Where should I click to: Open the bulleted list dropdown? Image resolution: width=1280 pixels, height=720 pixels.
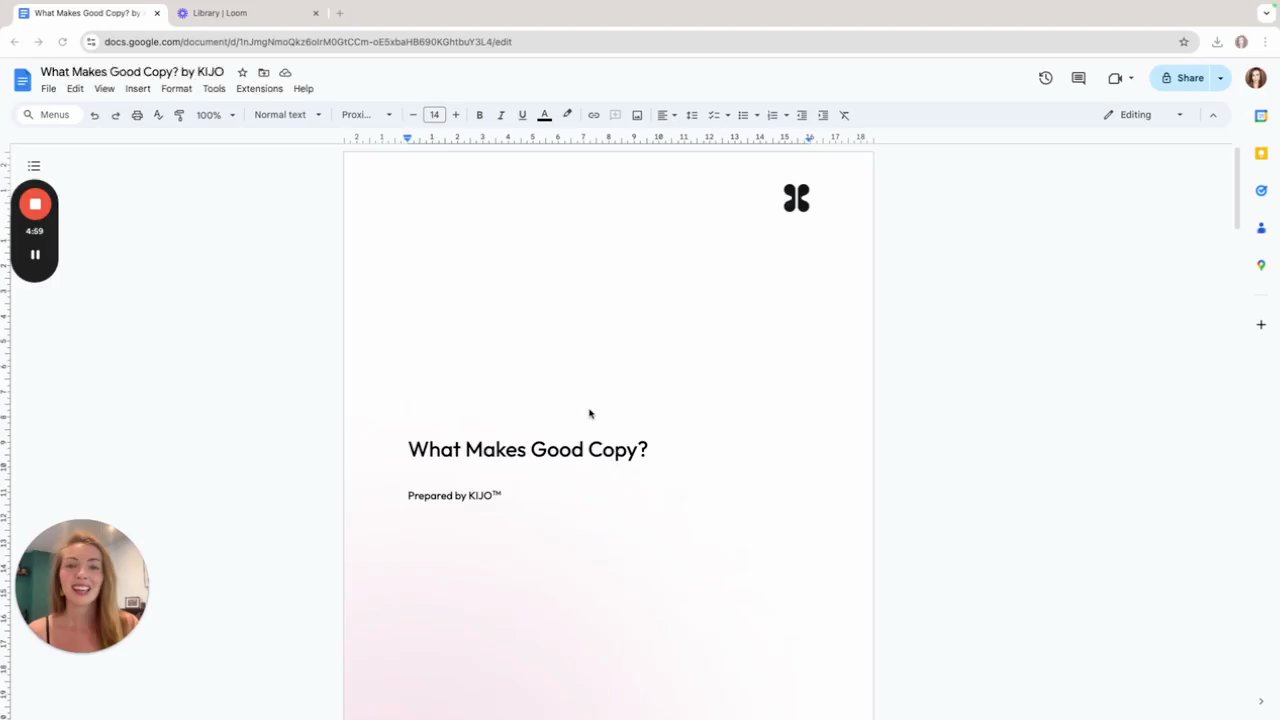pyautogui.click(x=748, y=115)
